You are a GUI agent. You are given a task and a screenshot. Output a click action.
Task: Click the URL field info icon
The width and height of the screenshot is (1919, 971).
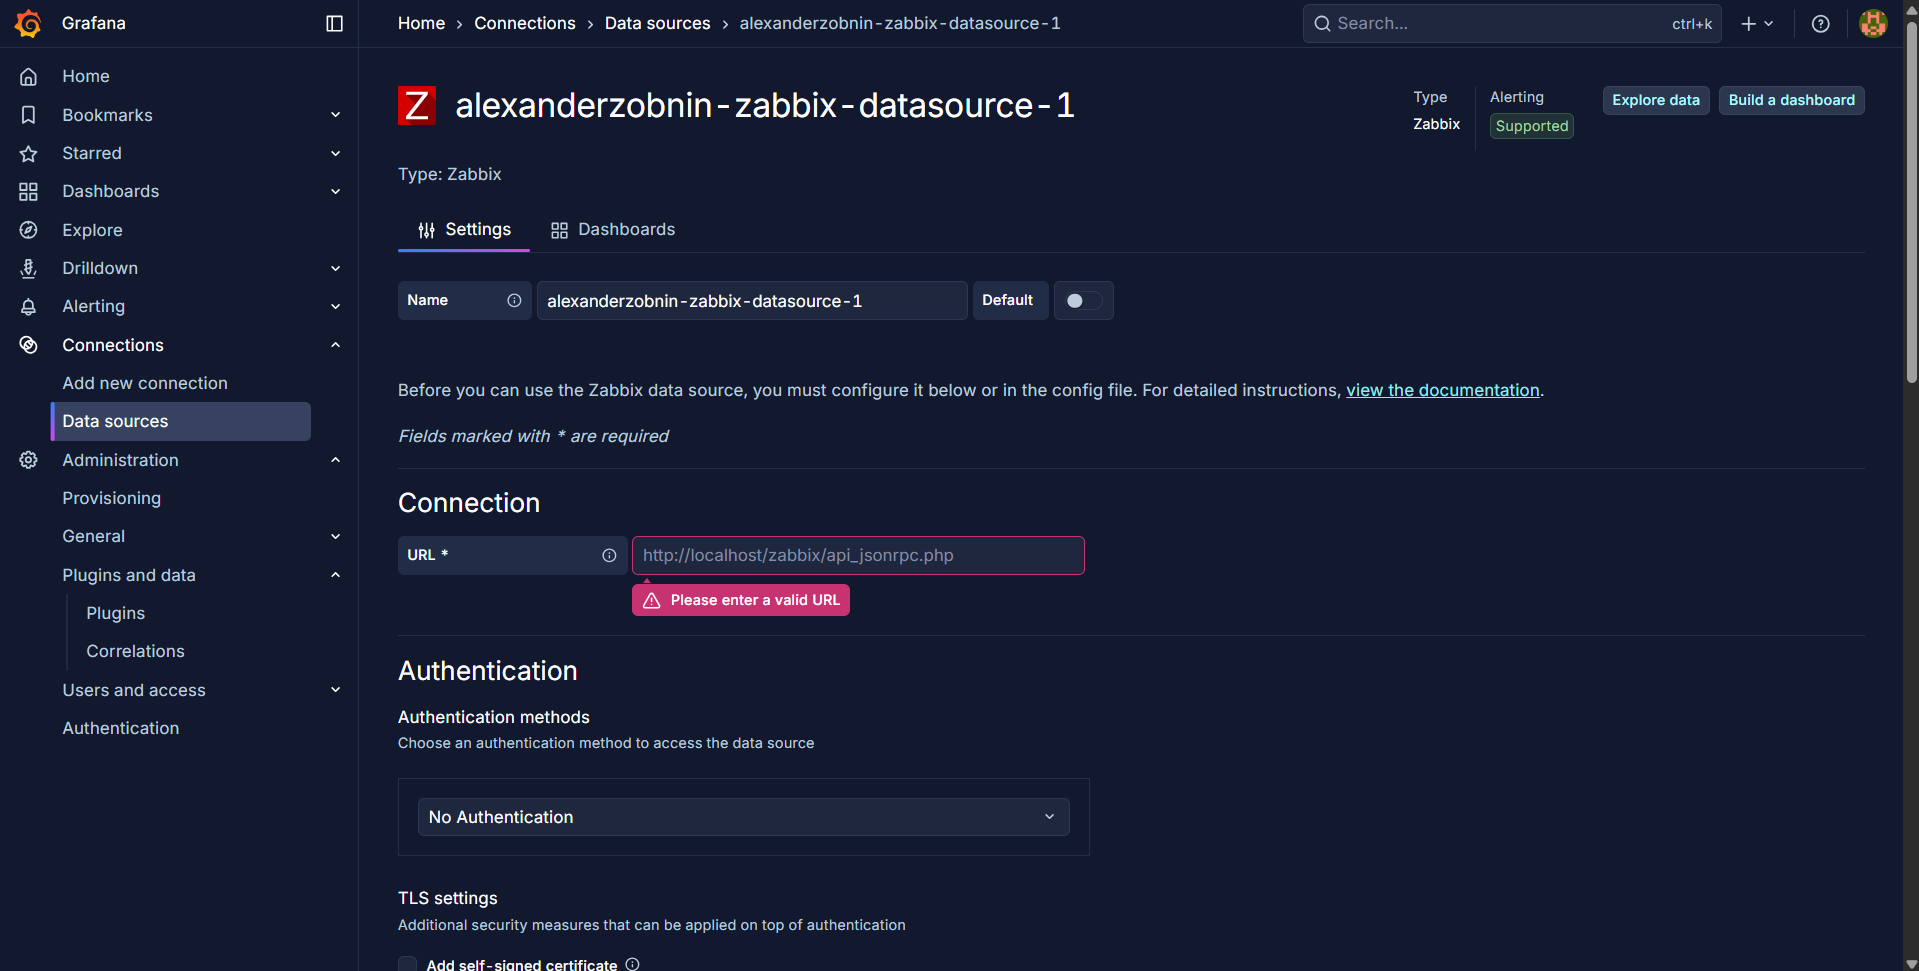coord(609,555)
